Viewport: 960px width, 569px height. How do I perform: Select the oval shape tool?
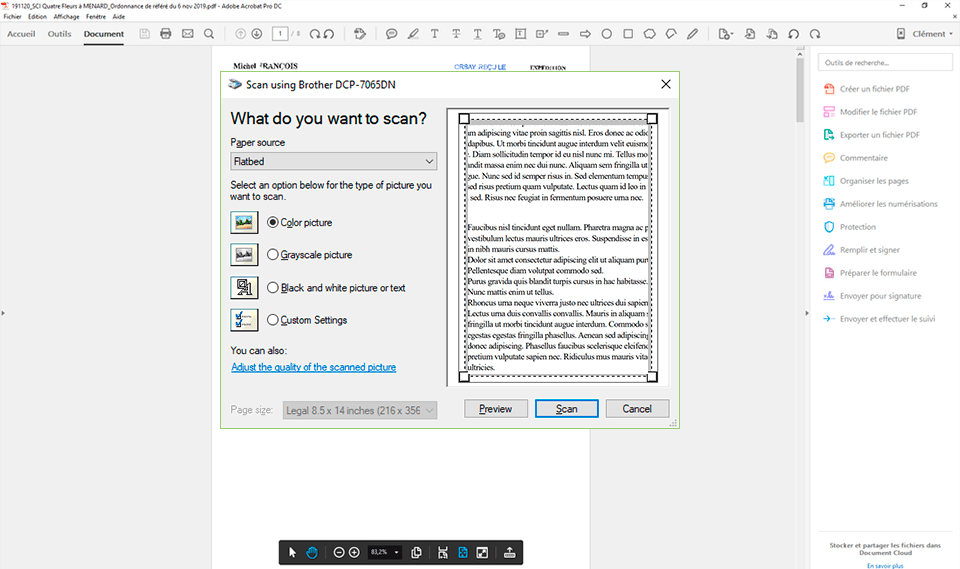point(606,34)
